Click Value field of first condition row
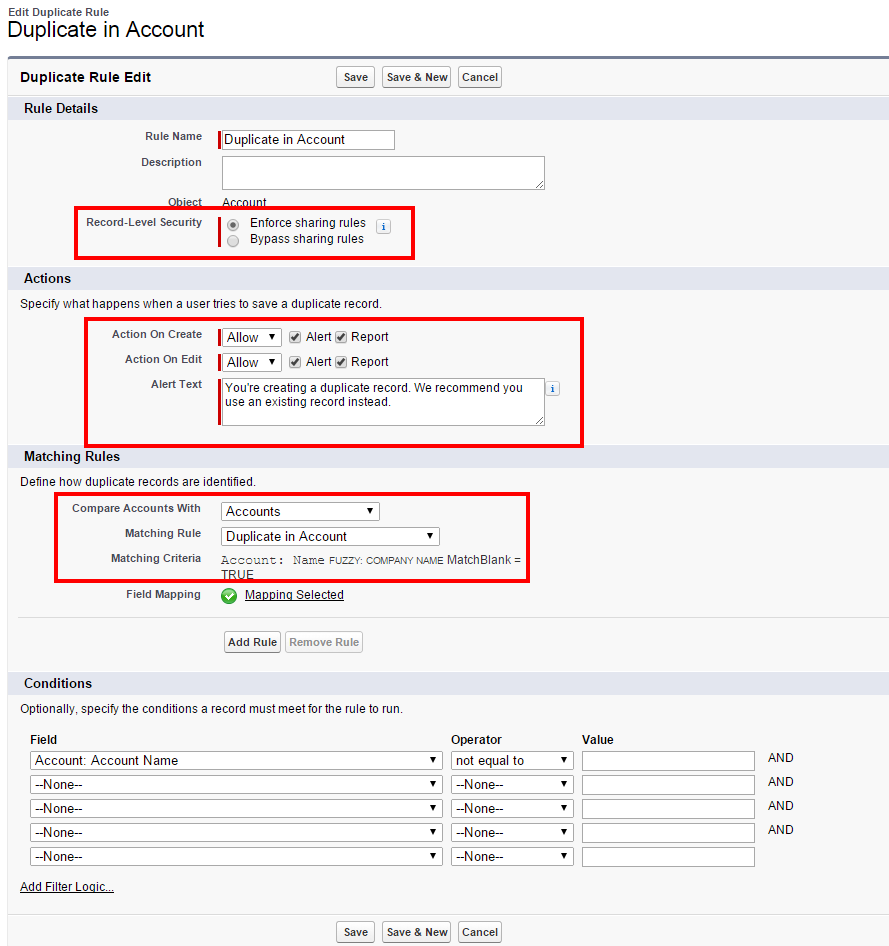This screenshot has width=889, height=946. [668, 761]
